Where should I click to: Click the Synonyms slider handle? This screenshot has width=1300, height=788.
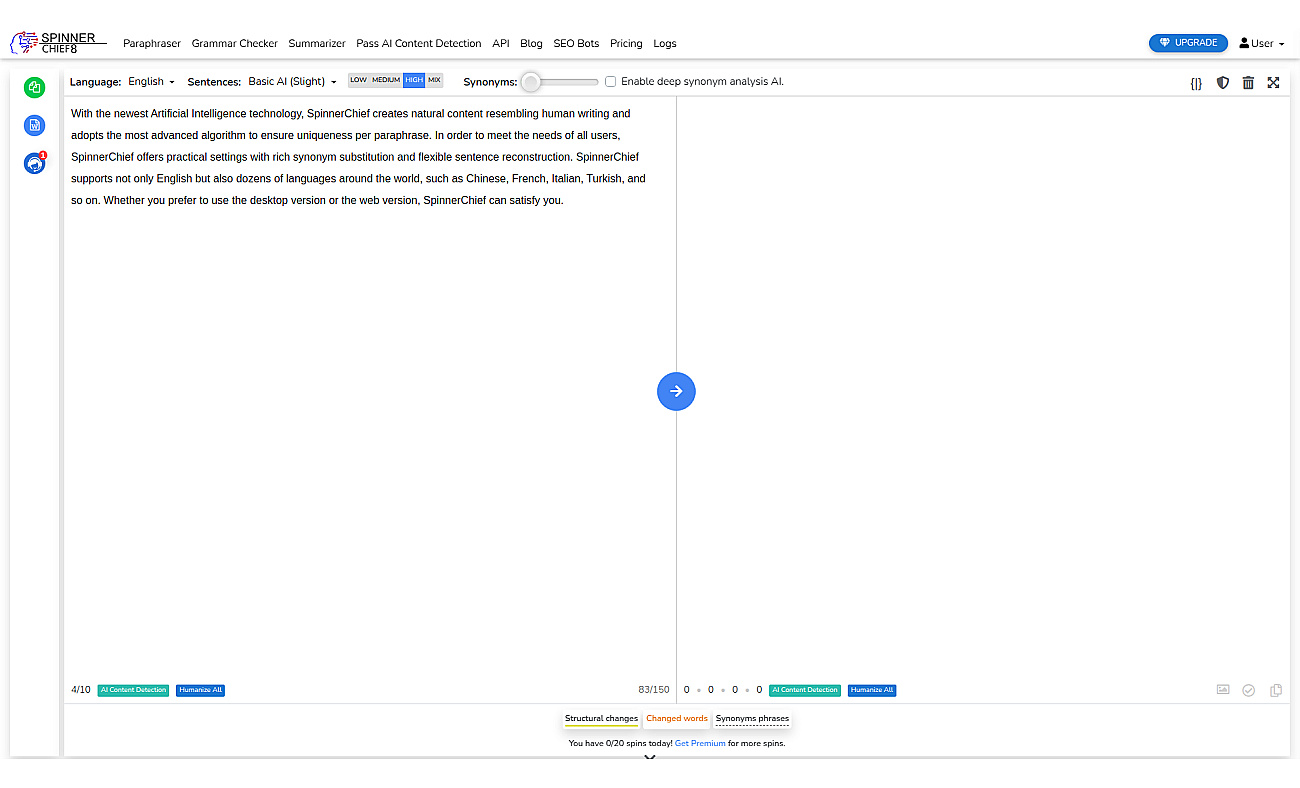pyautogui.click(x=531, y=82)
